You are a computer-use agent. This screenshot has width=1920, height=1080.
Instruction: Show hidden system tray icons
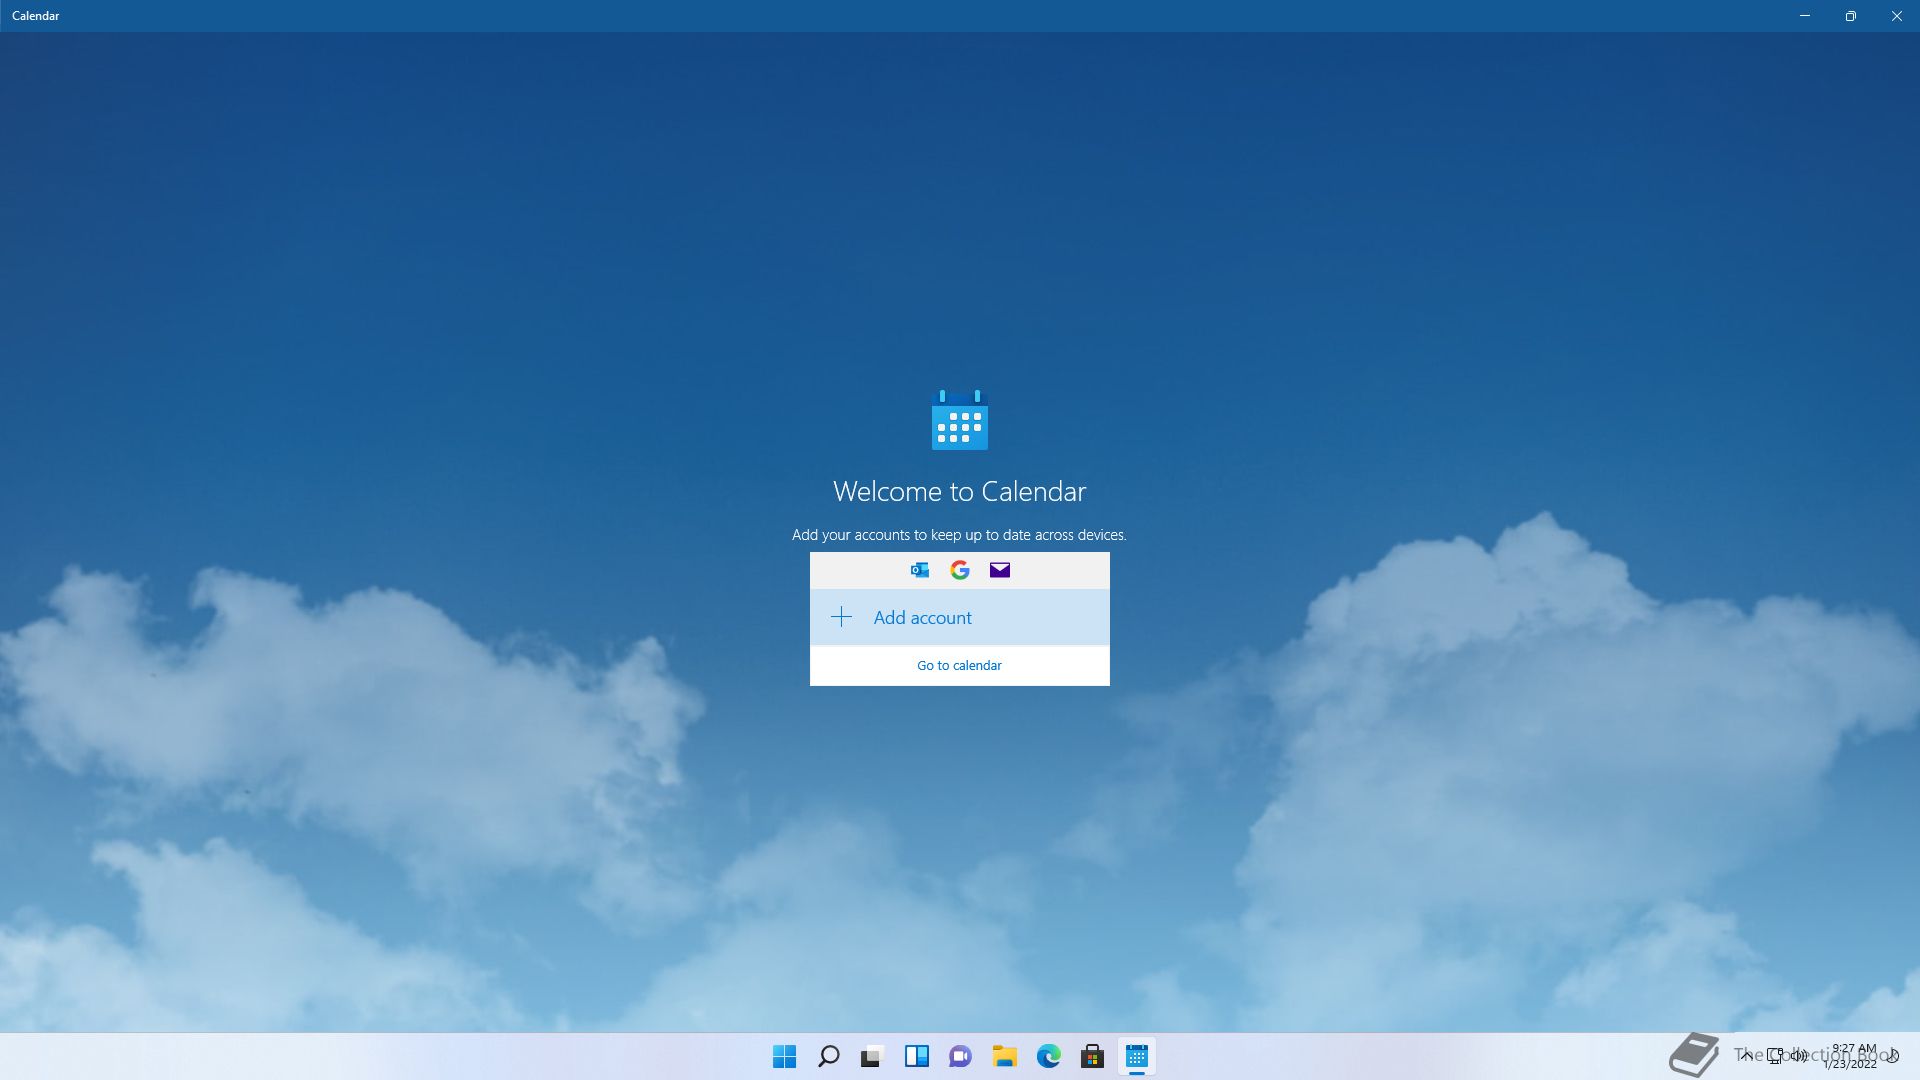pyautogui.click(x=1746, y=1056)
